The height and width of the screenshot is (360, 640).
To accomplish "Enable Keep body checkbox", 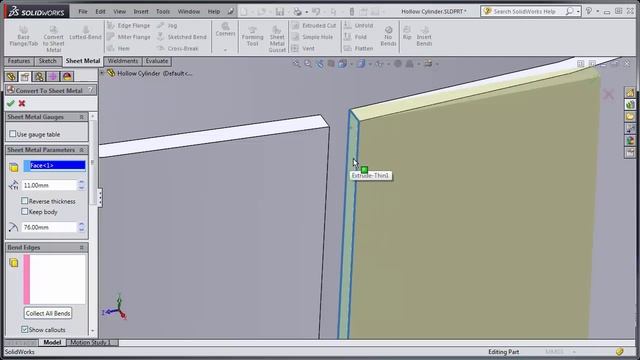I will tap(24, 211).
